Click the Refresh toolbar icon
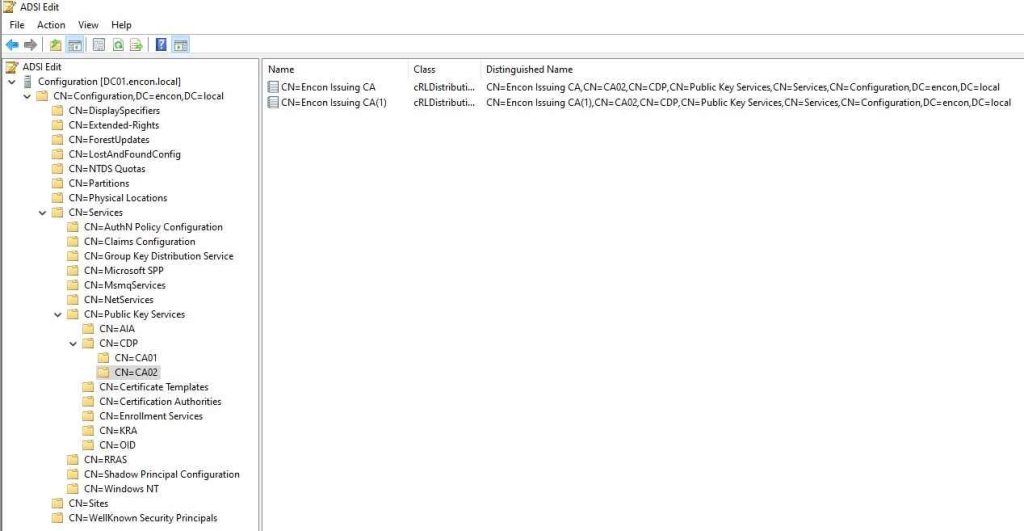Viewport: 1024px width, 531px height. (x=118, y=45)
